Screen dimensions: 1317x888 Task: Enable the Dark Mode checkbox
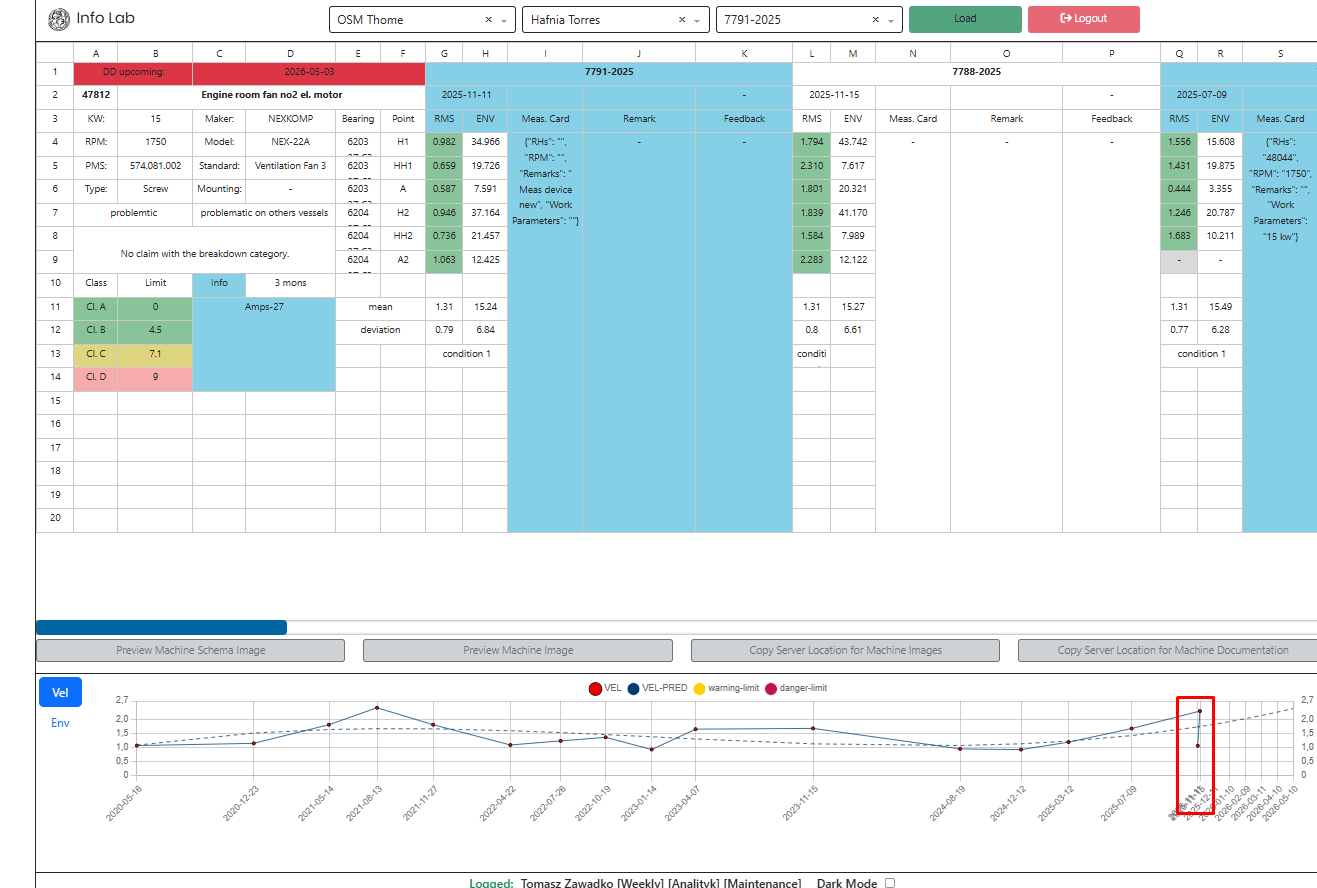[890, 882]
